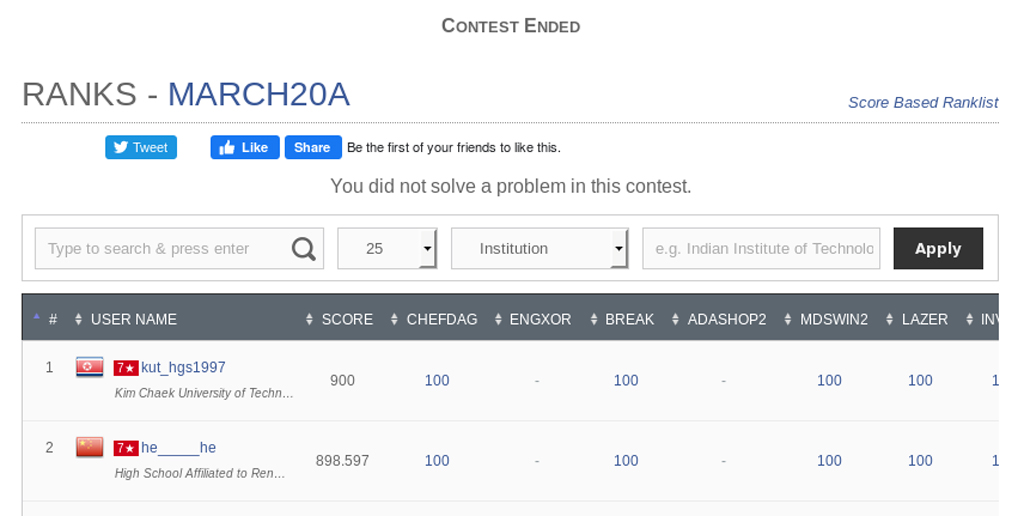Sort ranklist by CHEFDAG column header
Screen dimensions: 1024x516
441,320
